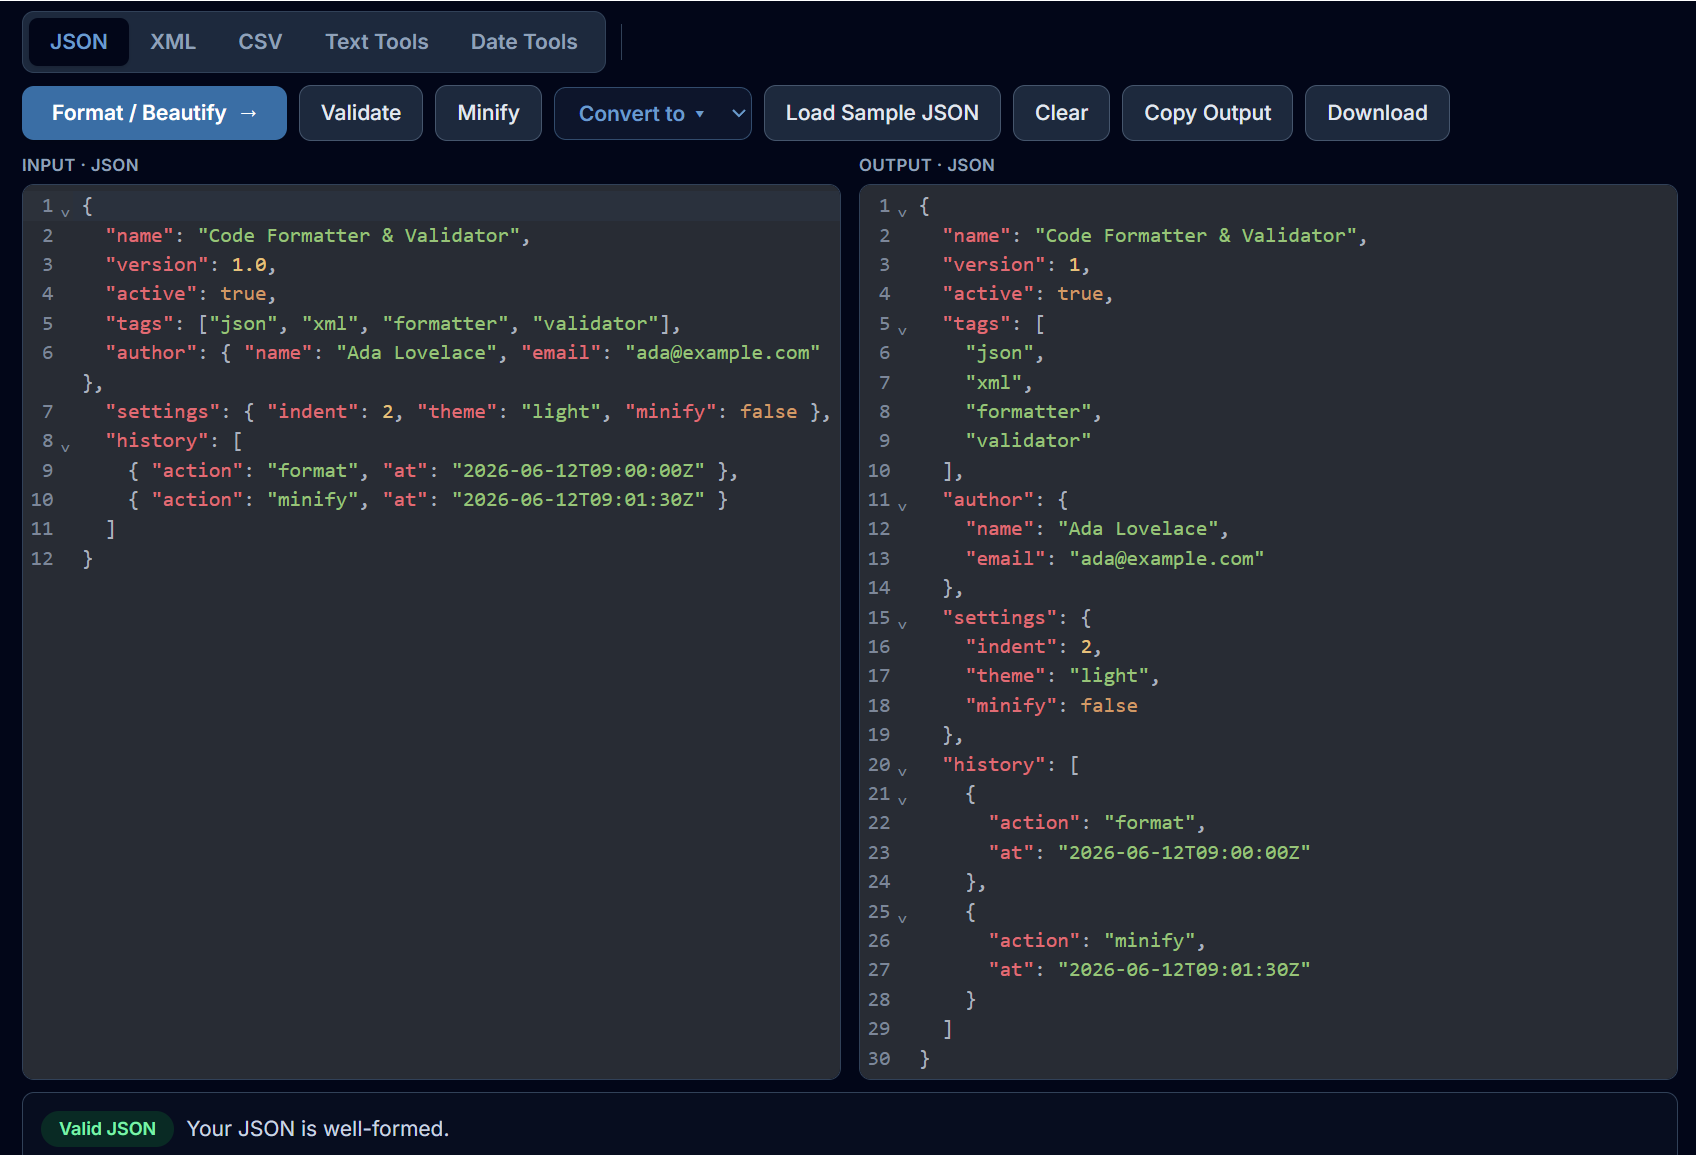1696x1155 pixels.
Task: Click the "settings" line in input editor
Action: click(x=468, y=412)
